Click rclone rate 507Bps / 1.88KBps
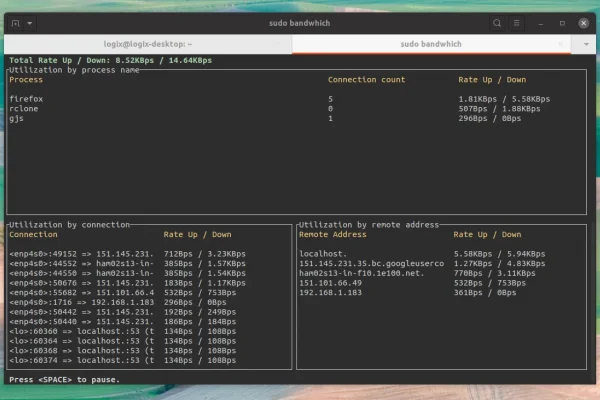 click(499, 109)
